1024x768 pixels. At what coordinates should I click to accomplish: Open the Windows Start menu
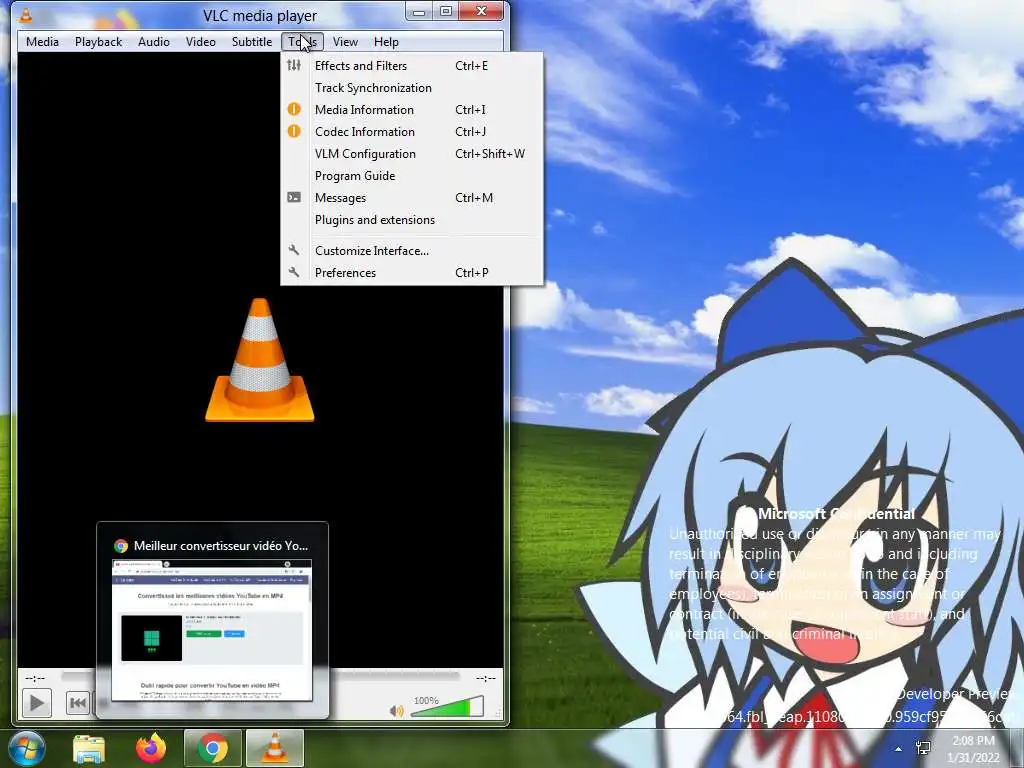pos(27,748)
